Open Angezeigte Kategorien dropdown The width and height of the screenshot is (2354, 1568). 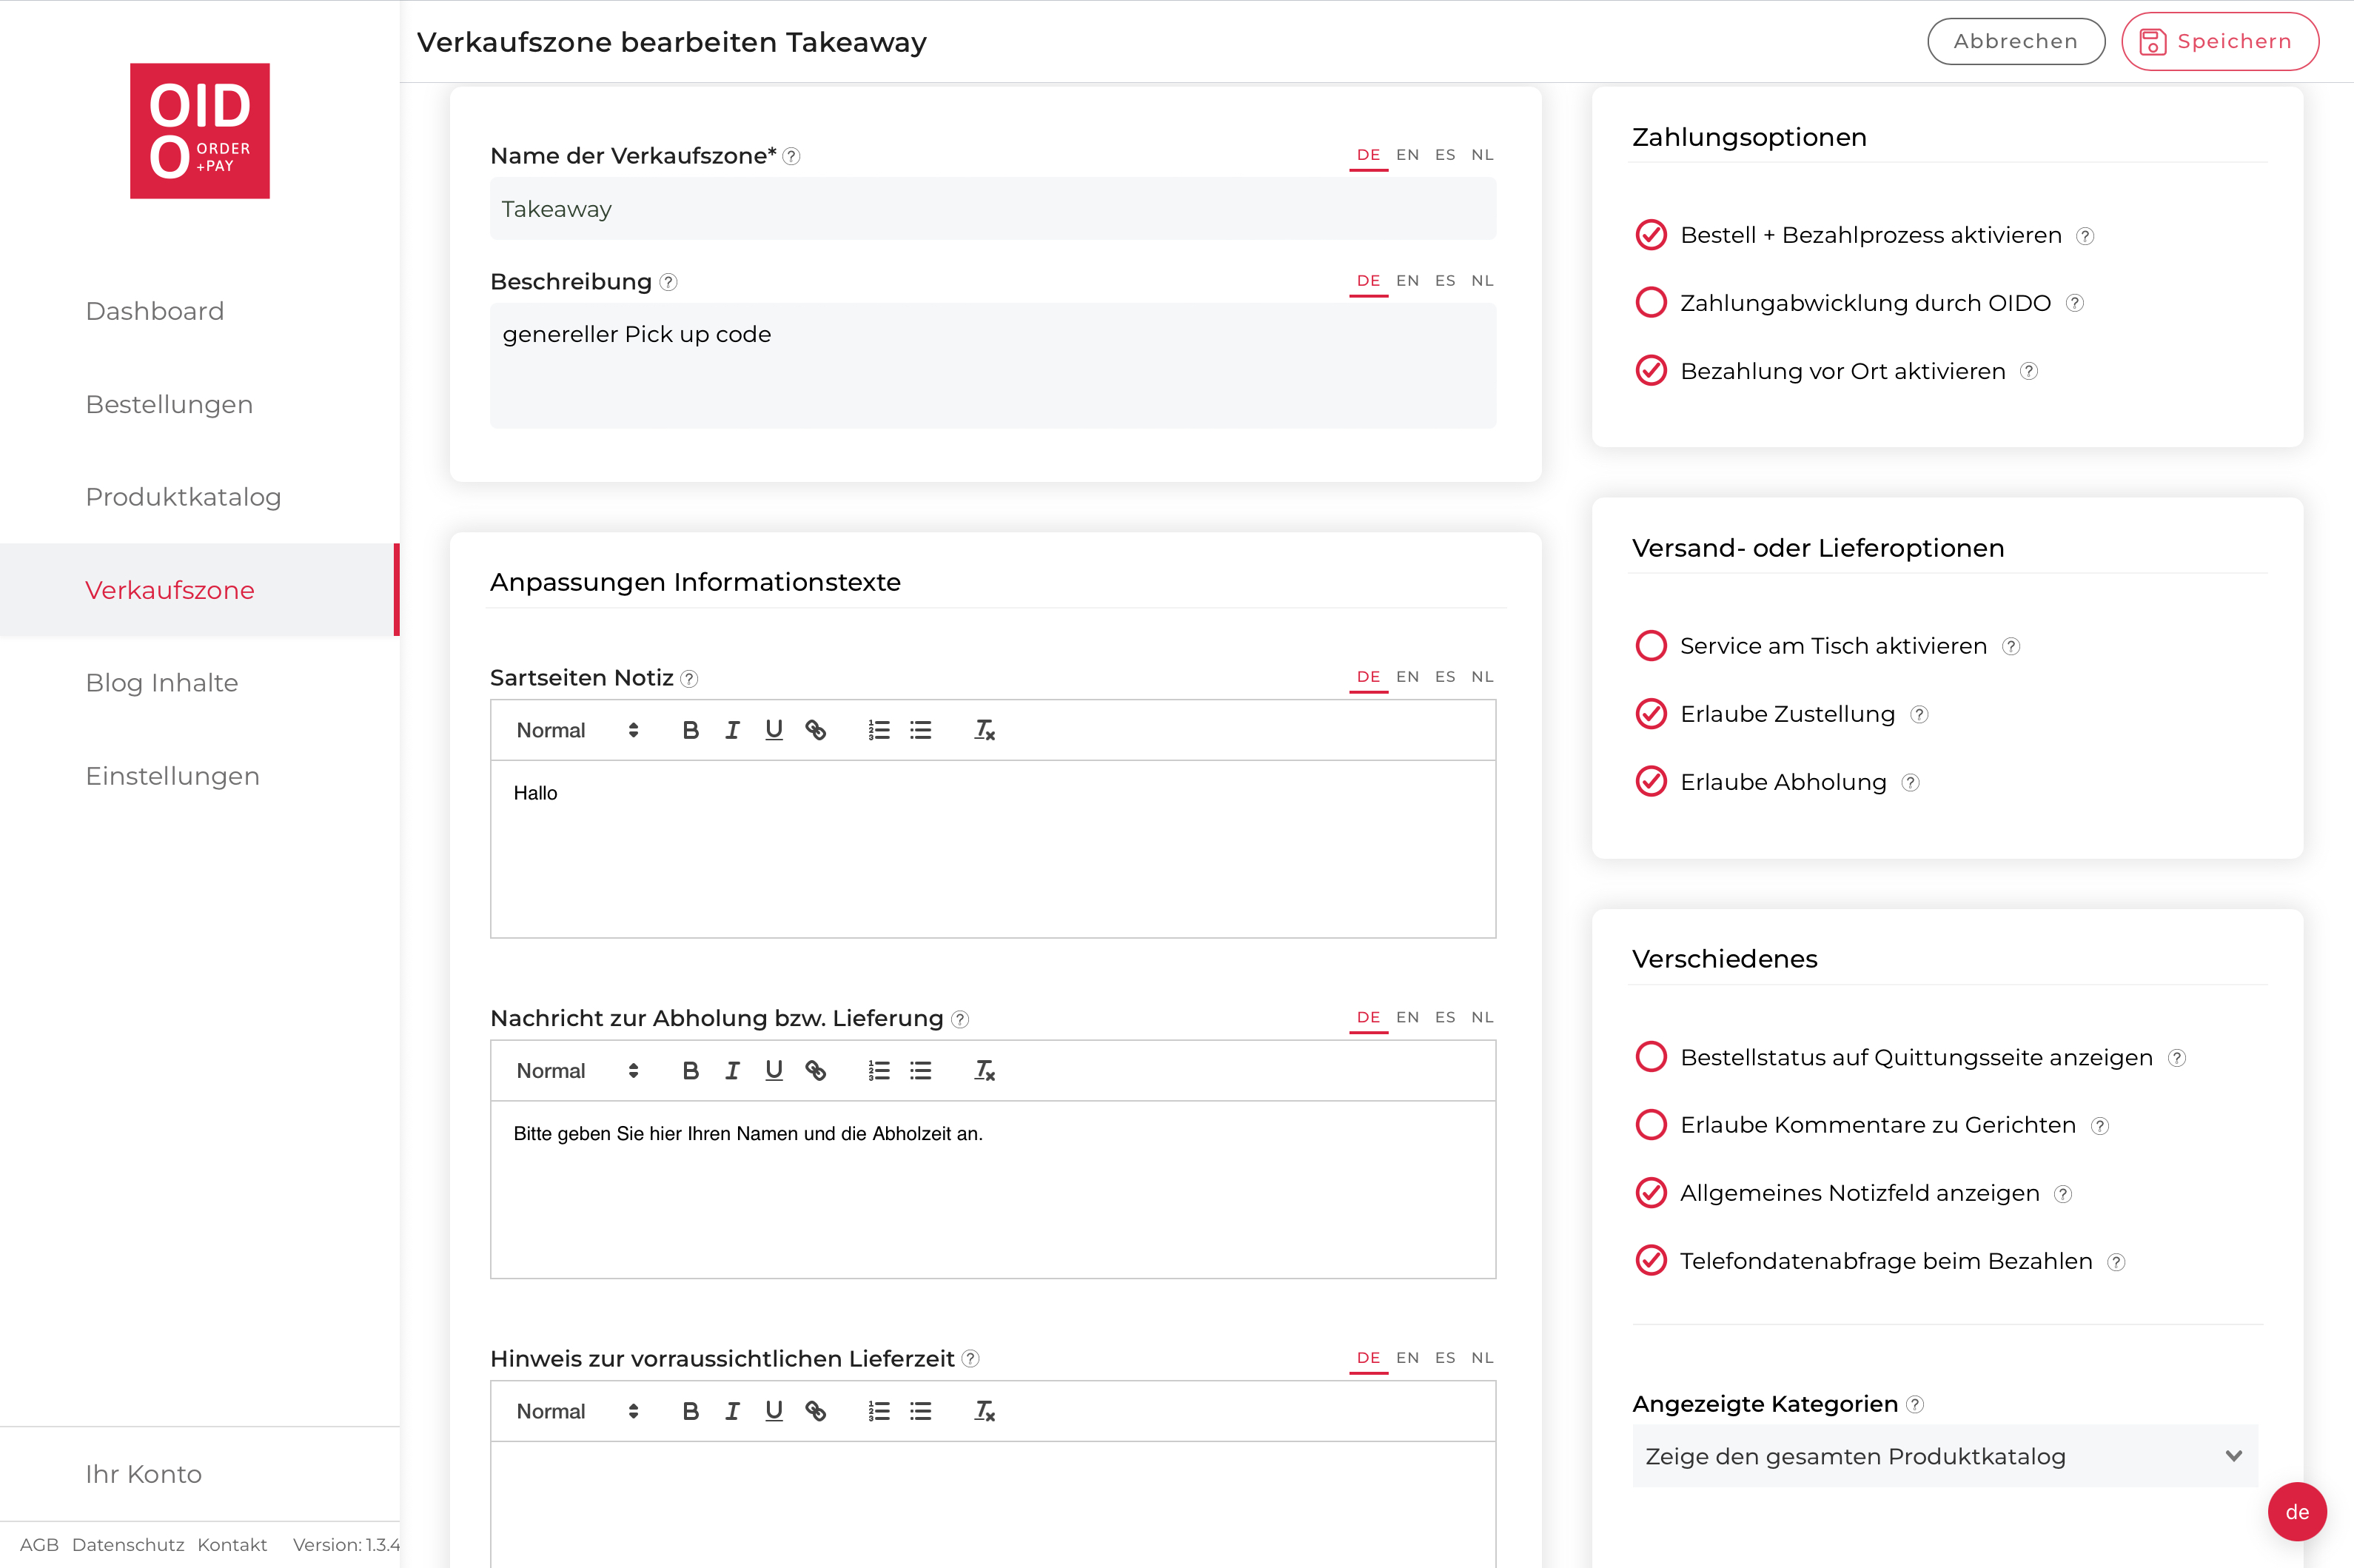tap(1944, 1456)
